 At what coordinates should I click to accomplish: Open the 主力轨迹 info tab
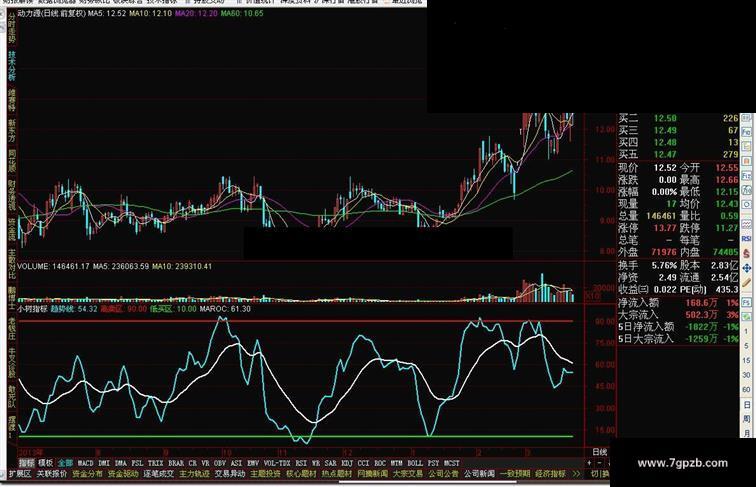(194, 474)
